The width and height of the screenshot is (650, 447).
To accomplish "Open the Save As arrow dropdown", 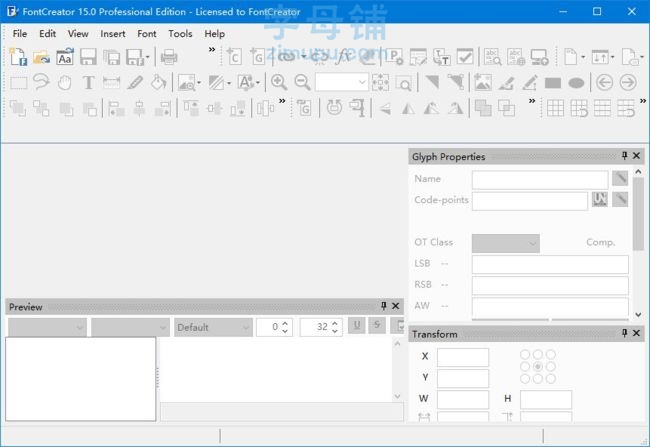I will pyautogui.click(x=148, y=57).
